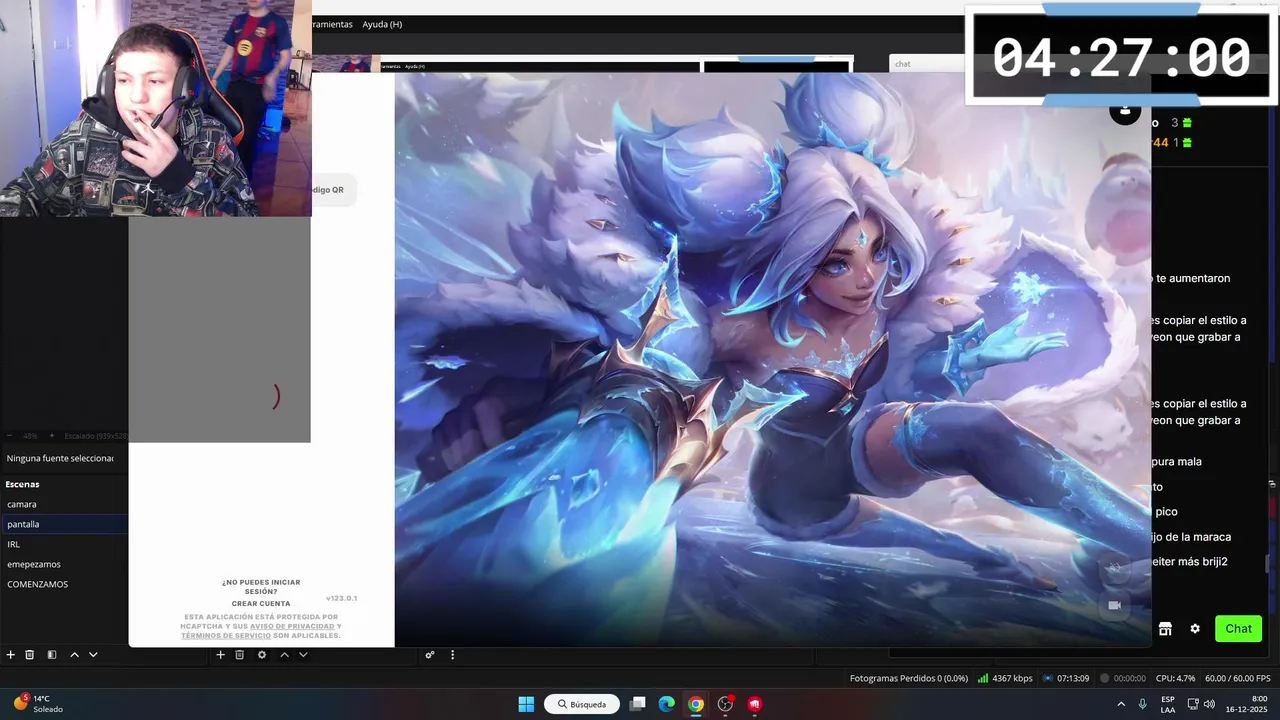The image size is (1280, 720).
Task: Click the 04:27:00 countdown timer
Action: coord(1122,58)
